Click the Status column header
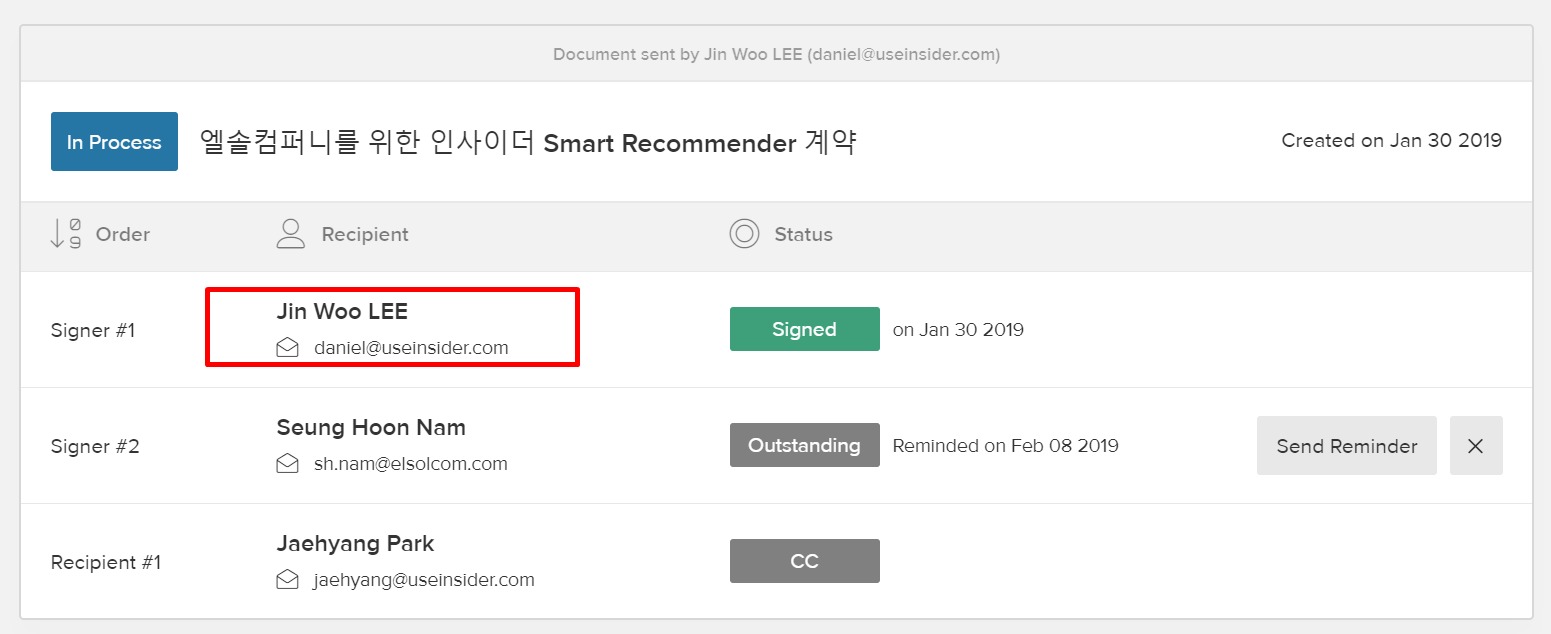Viewport: 1551px width, 634px height. pos(803,234)
